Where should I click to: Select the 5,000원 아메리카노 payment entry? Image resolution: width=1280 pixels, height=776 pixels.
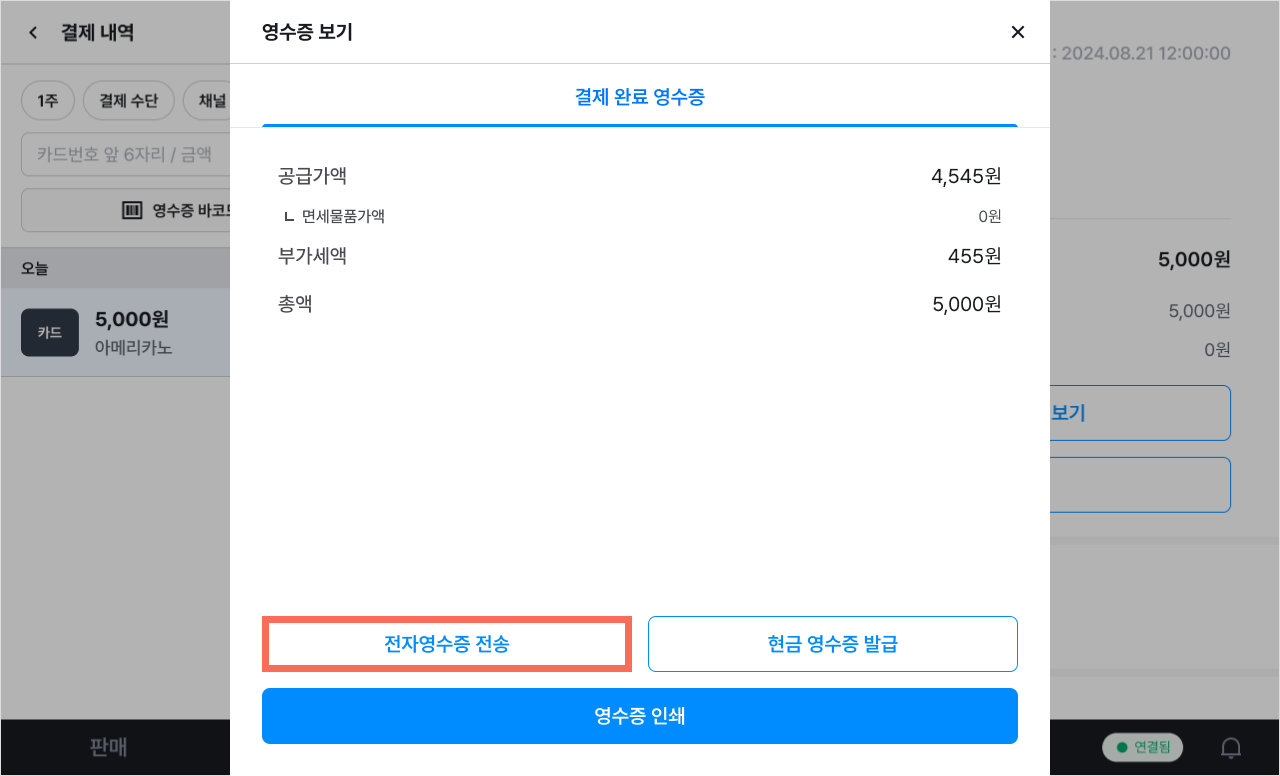(115, 333)
